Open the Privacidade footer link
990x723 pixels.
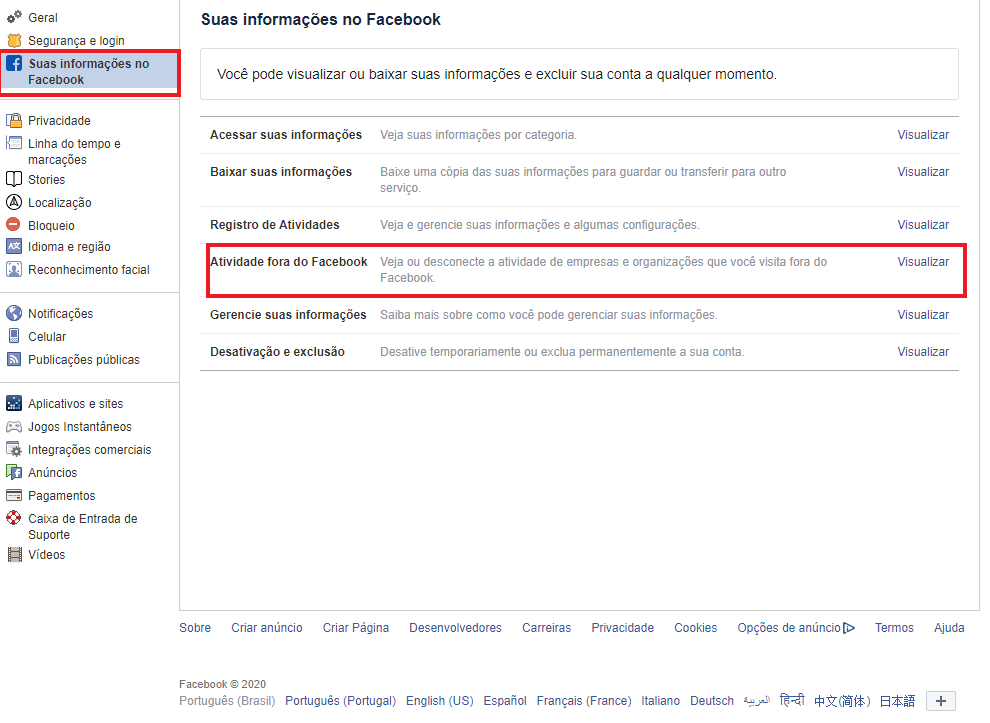(x=623, y=628)
